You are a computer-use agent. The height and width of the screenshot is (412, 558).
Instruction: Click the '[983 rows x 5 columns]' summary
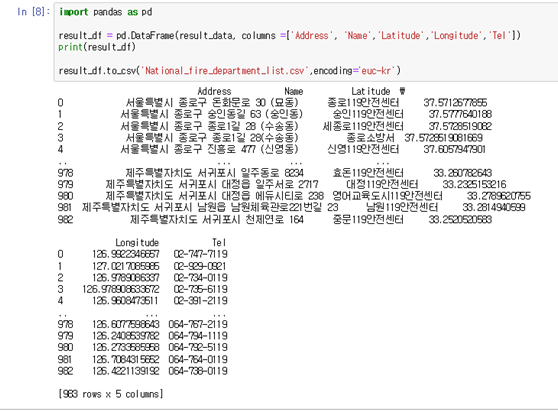pyautogui.click(x=111, y=394)
